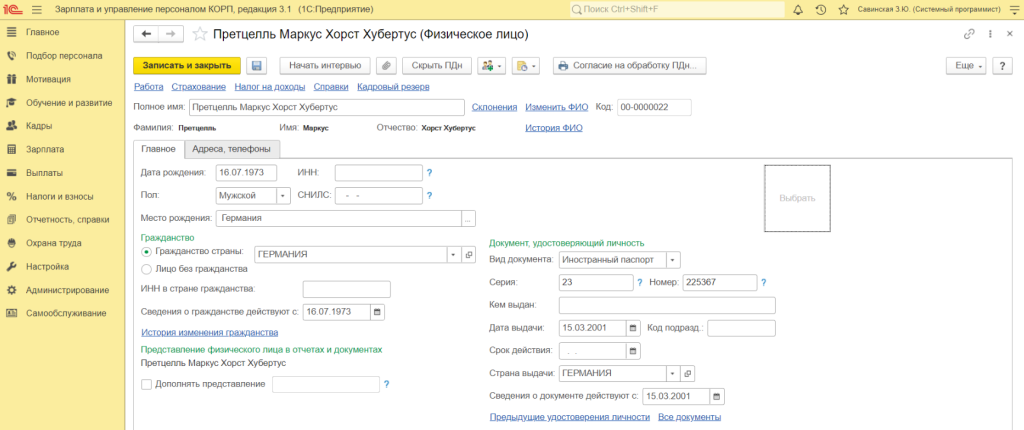1024x430 pixels.
Task: Expand the Вид документа dropdown
Action: tap(673, 259)
